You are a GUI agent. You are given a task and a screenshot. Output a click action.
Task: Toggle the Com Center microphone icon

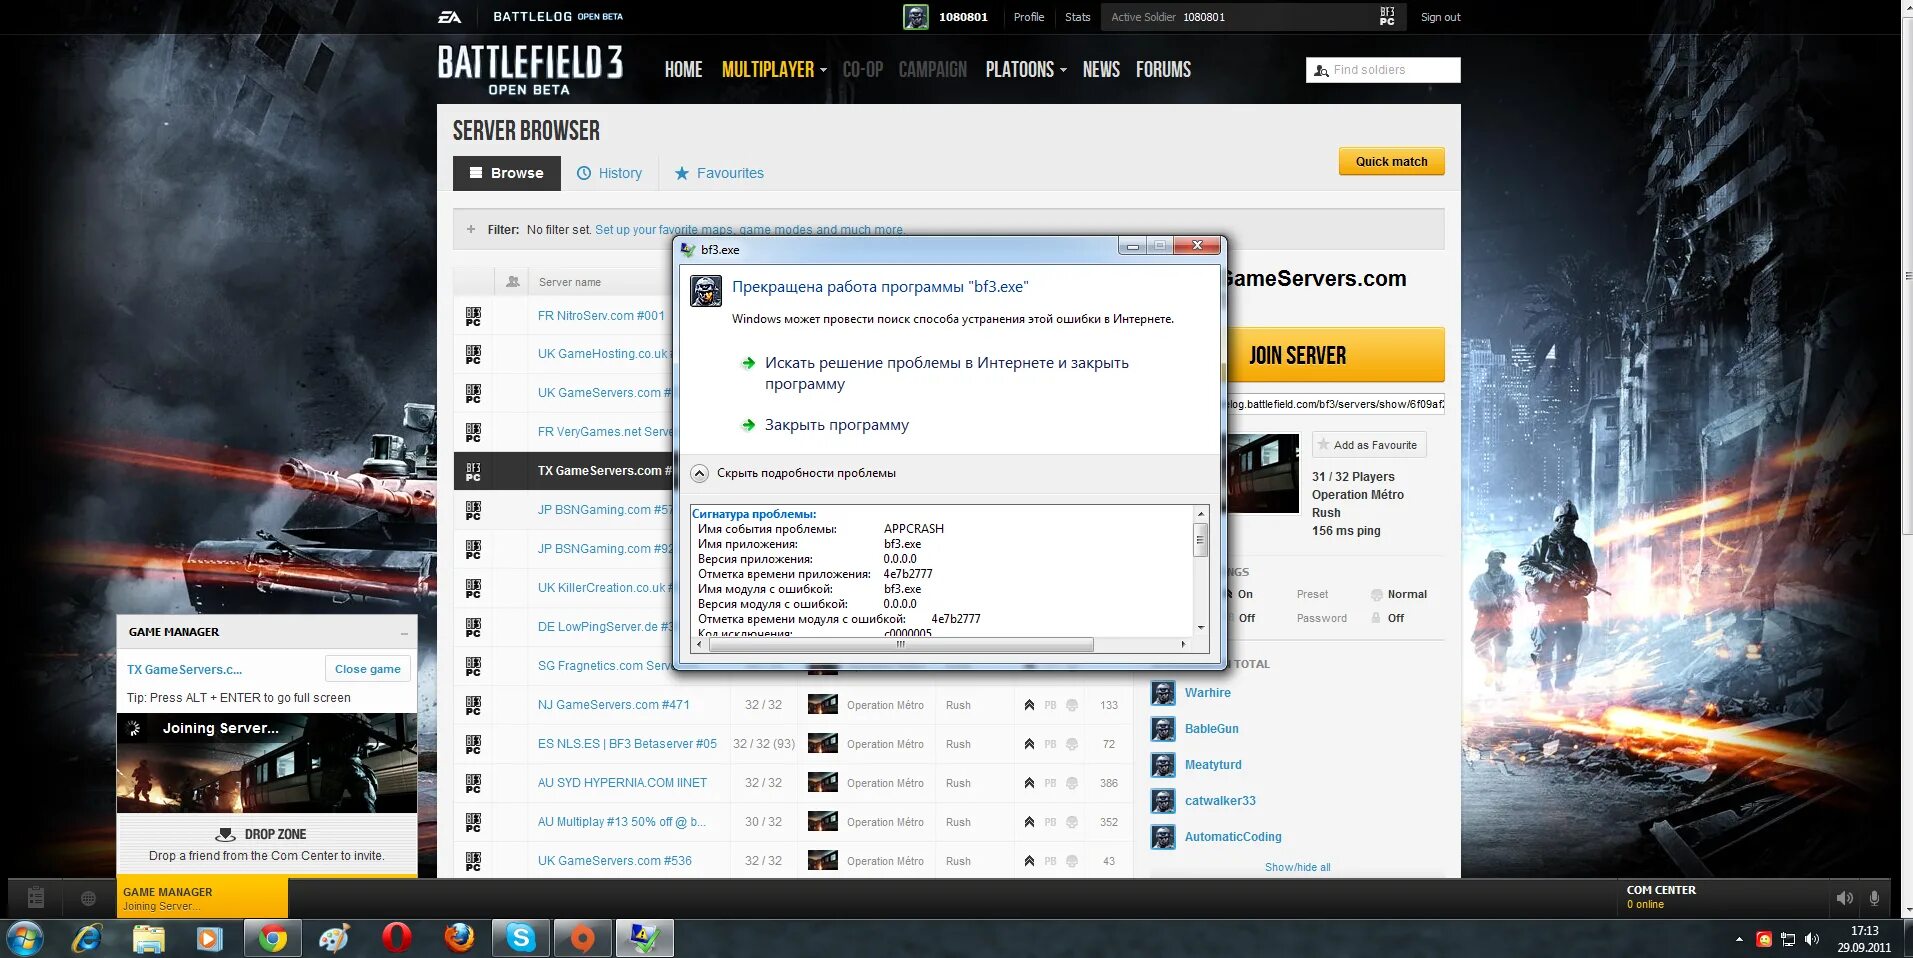click(1875, 898)
